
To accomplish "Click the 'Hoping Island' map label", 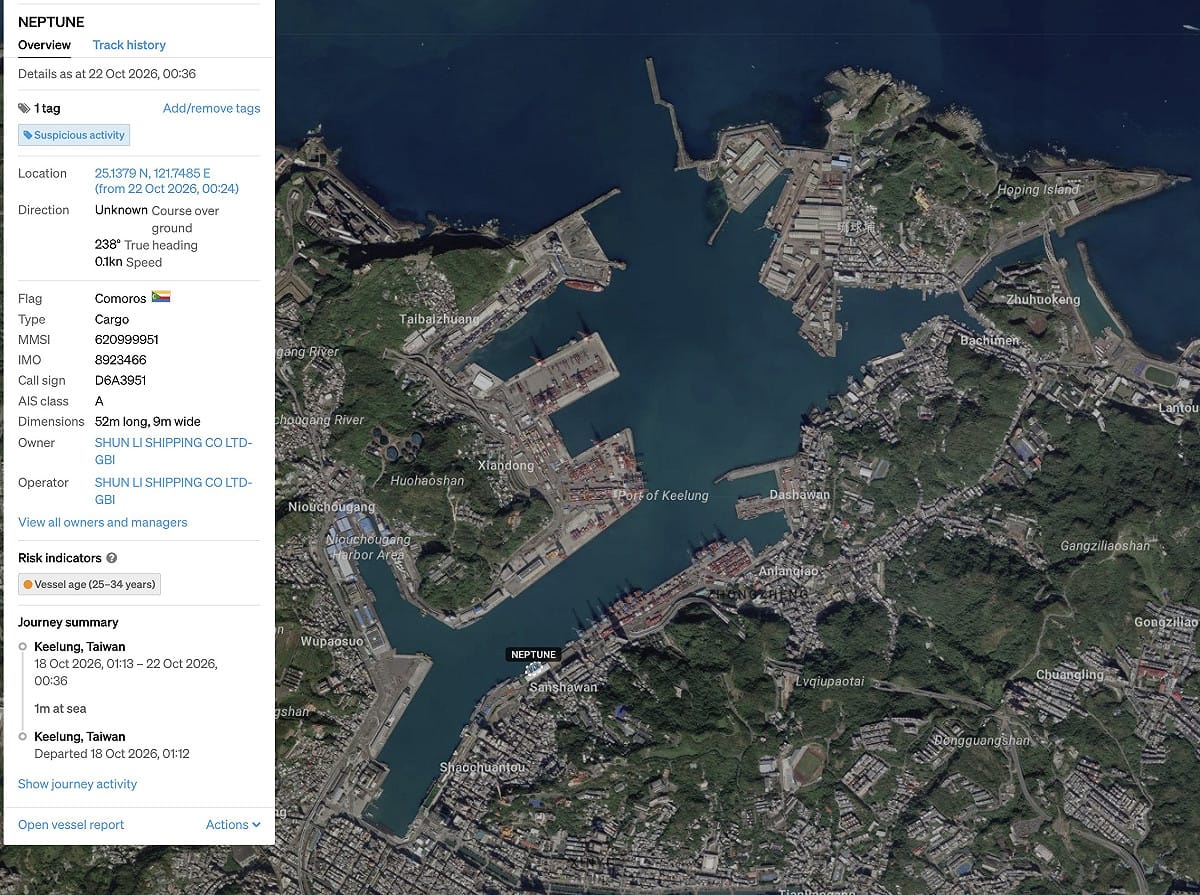I will pos(1038,190).
